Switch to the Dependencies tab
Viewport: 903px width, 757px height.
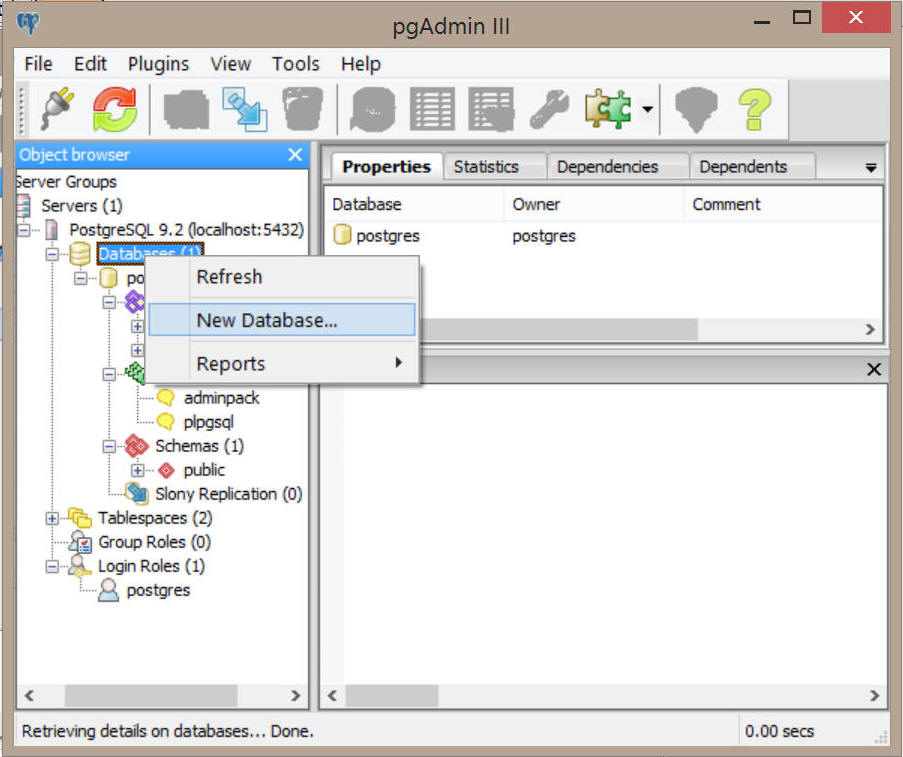click(607, 167)
